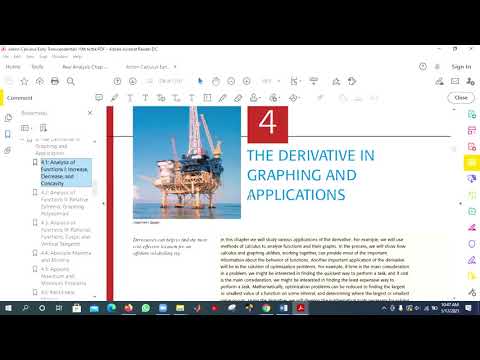Show page thumbnails panel
The image size is (480, 360).
tap(8, 118)
